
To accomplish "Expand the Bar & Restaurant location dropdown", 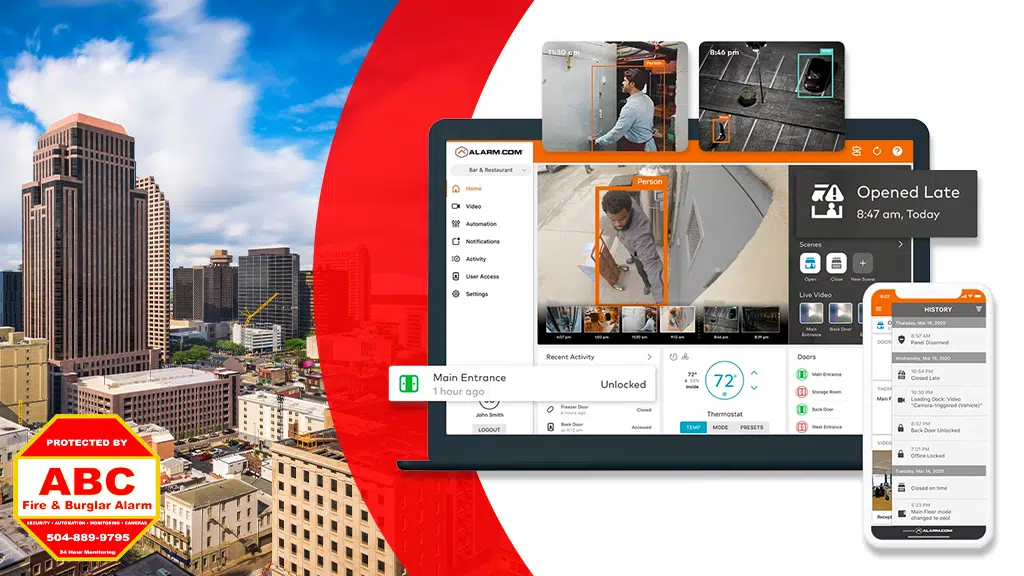I will [x=491, y=170].
